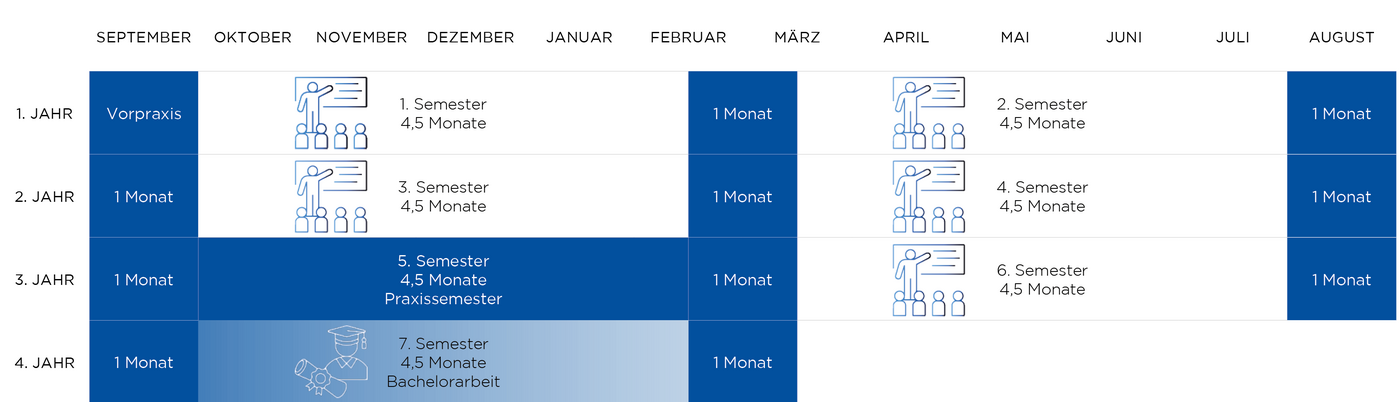Click the FEBRUAR column header

(x=688, y=37)
